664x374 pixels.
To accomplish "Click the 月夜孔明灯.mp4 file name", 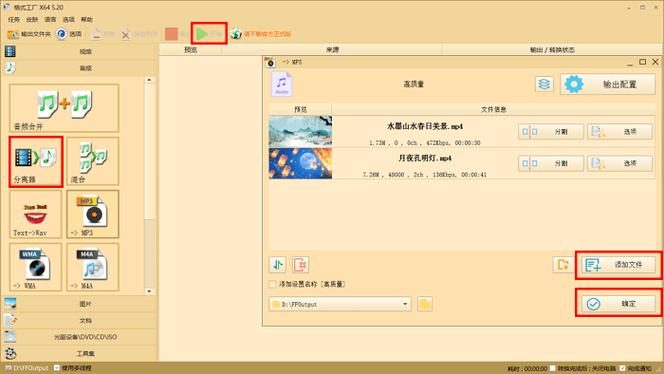I will [x=425, y=158].
